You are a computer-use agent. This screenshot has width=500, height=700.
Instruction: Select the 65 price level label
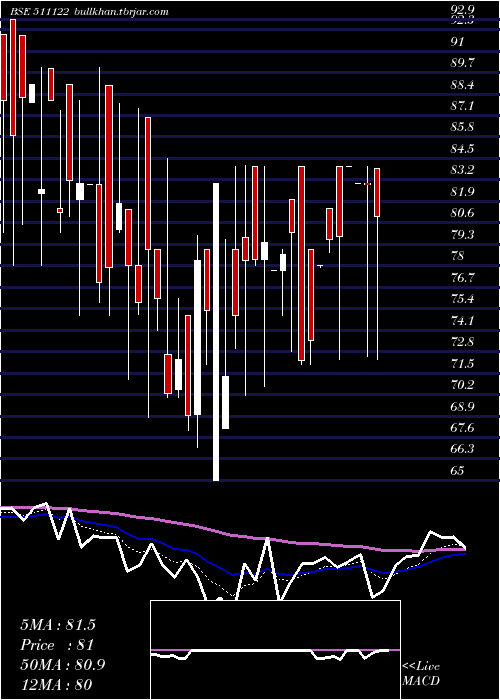458,471
